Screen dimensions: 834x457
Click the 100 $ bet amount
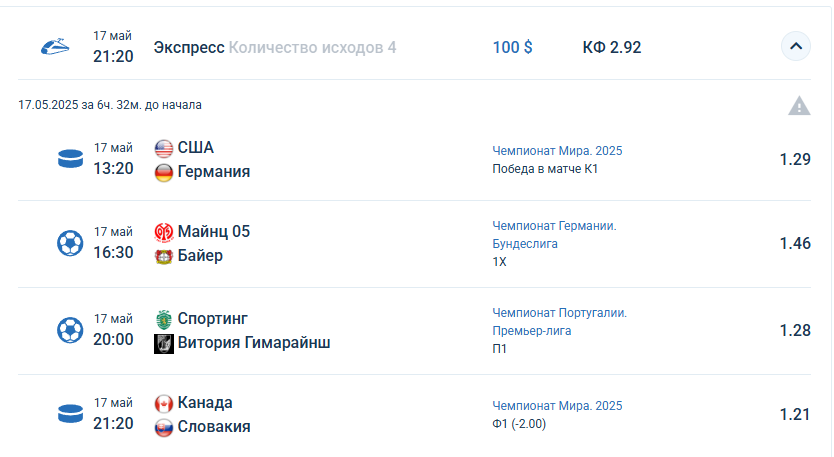(512, 47)
